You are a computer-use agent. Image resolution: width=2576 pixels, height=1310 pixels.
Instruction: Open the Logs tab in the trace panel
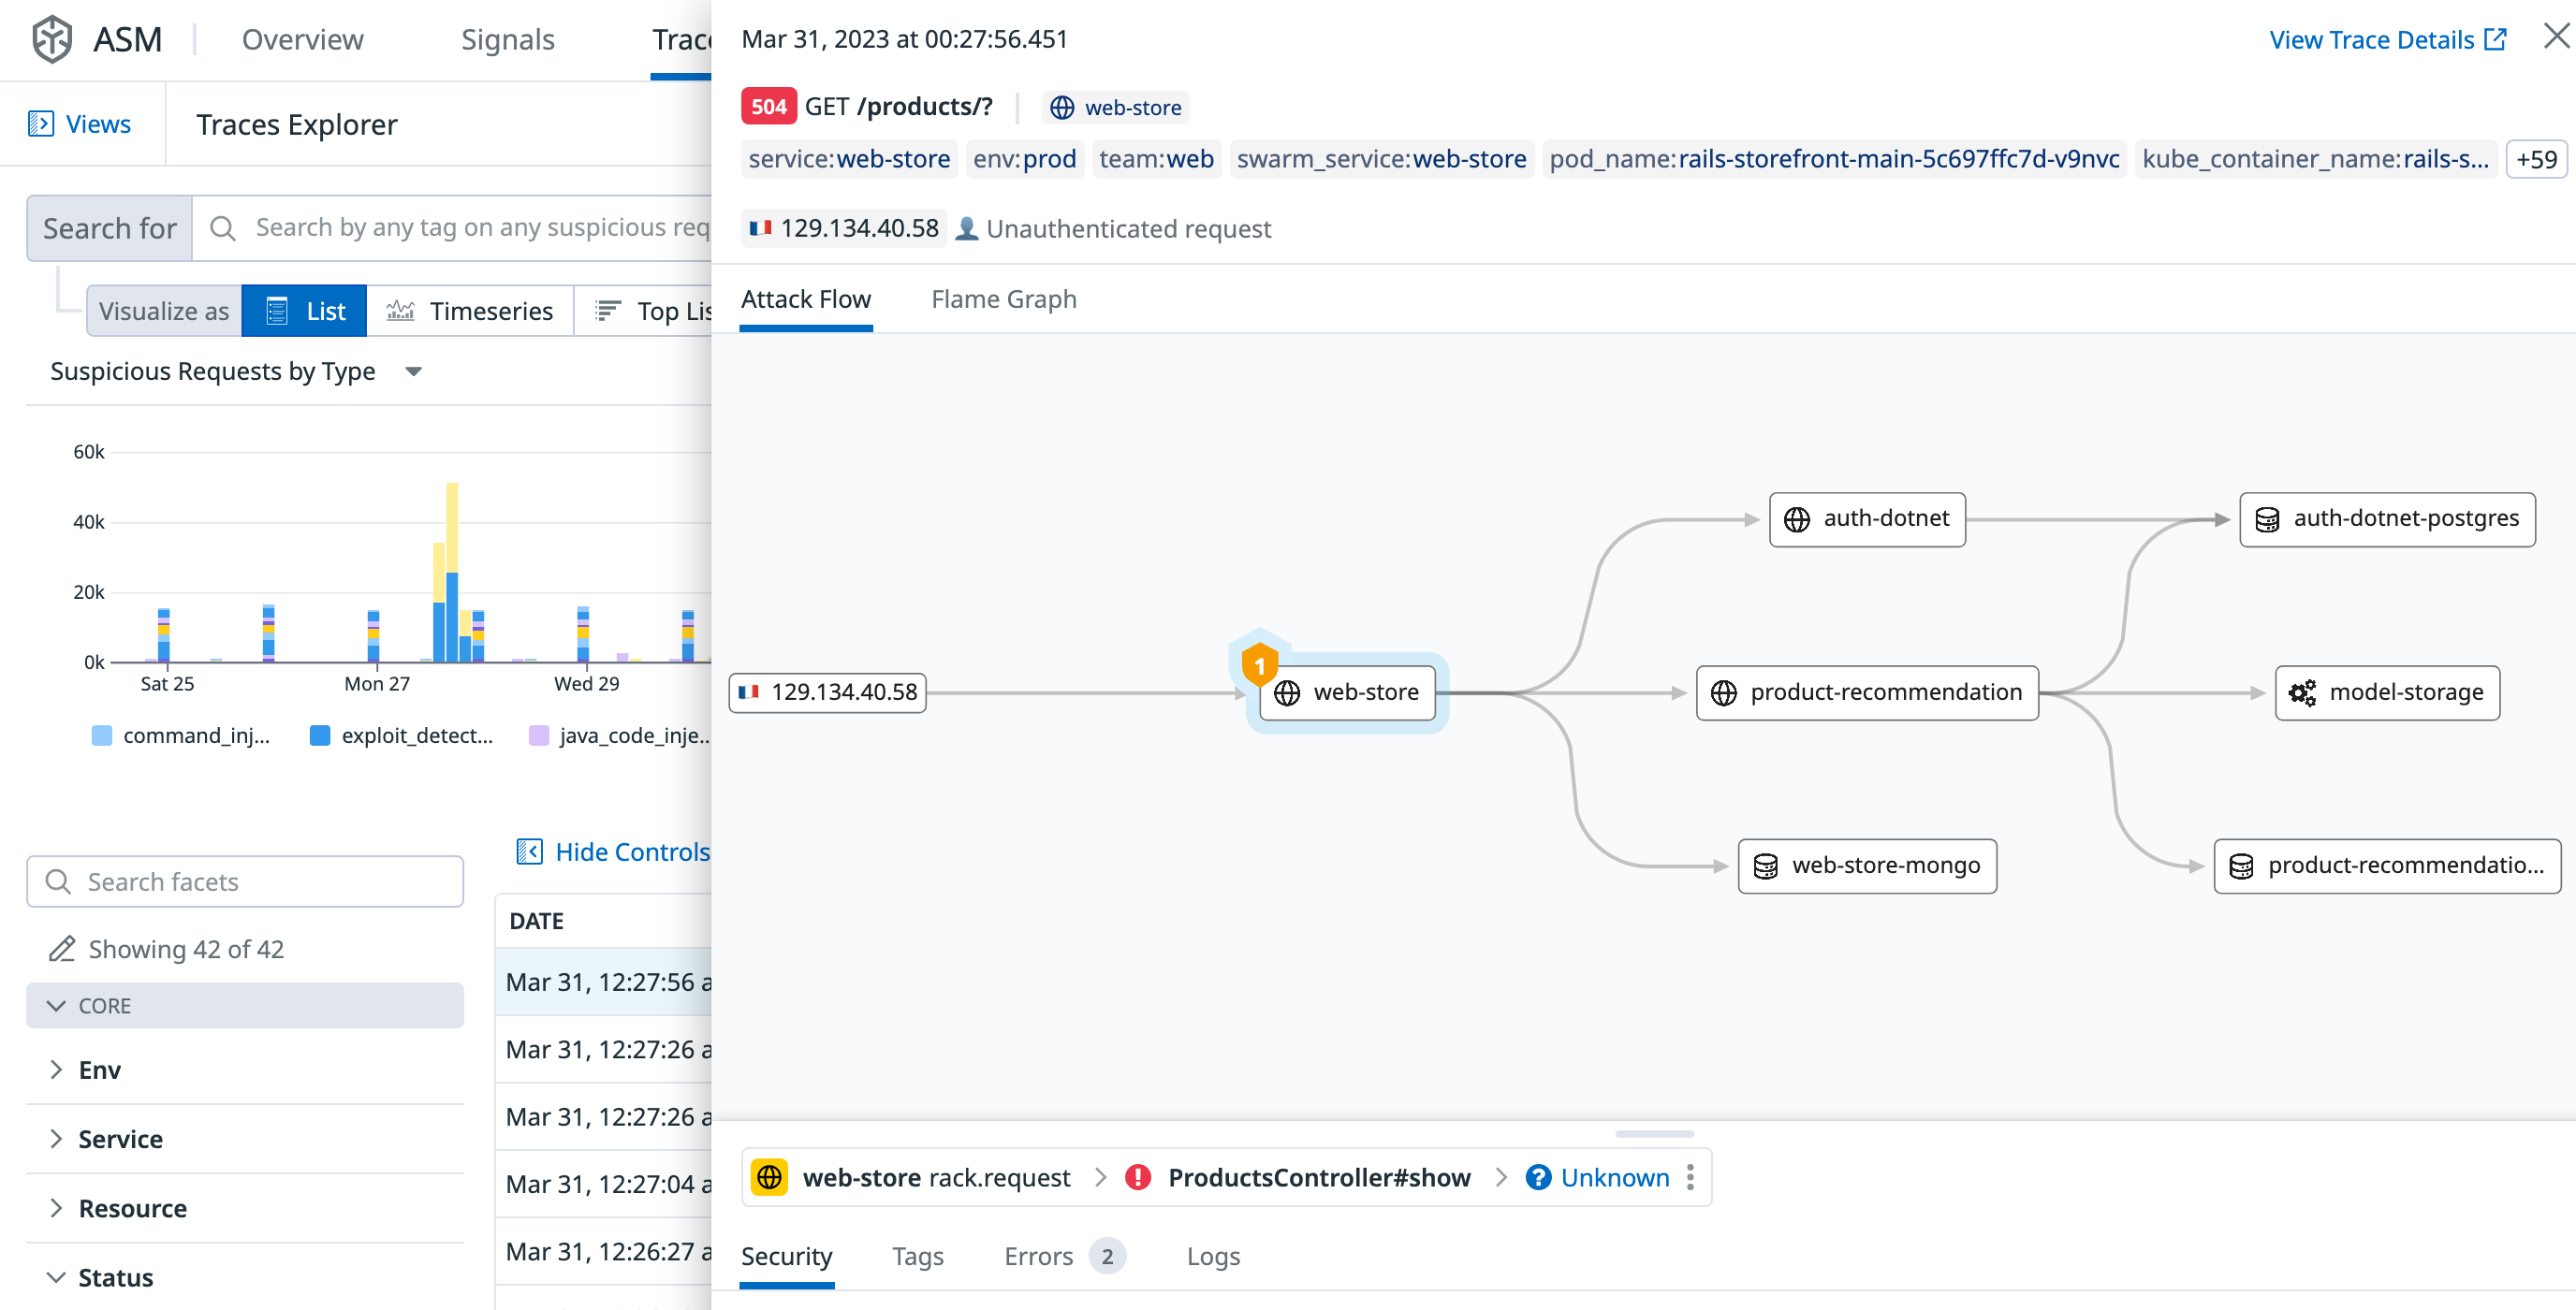(1213, 1256)
